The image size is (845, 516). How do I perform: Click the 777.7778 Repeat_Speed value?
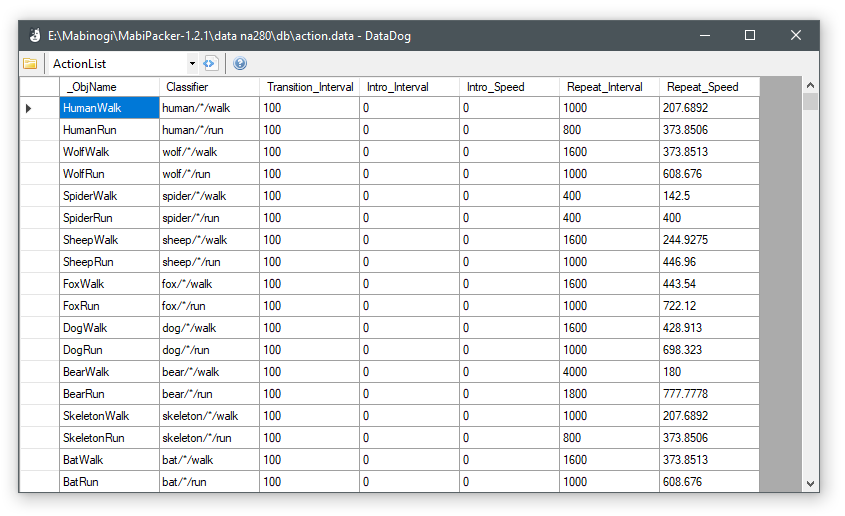coord(709,394)
